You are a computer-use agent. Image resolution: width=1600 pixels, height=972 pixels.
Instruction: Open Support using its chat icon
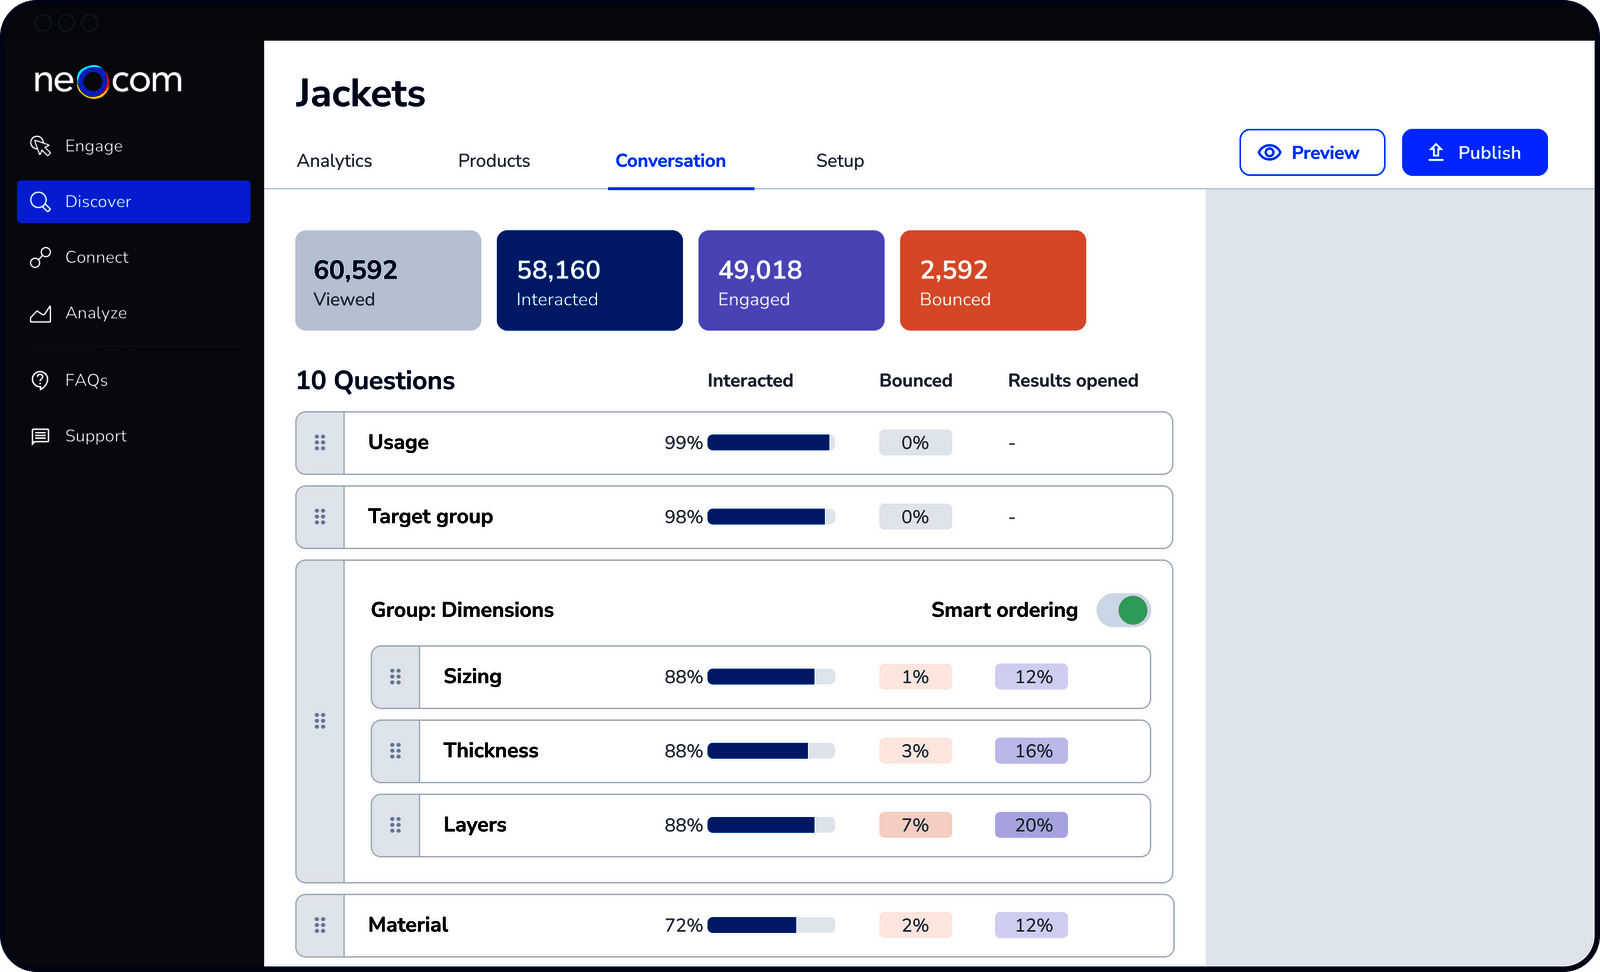[41, 436]
